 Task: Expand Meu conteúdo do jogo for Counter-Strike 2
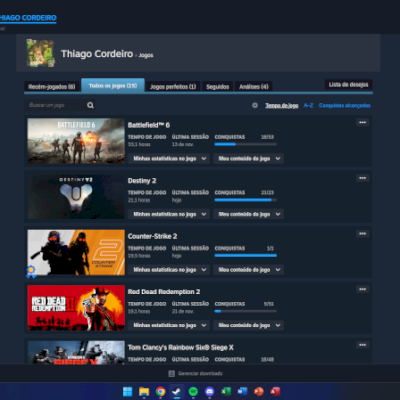[x=249, y=270]
